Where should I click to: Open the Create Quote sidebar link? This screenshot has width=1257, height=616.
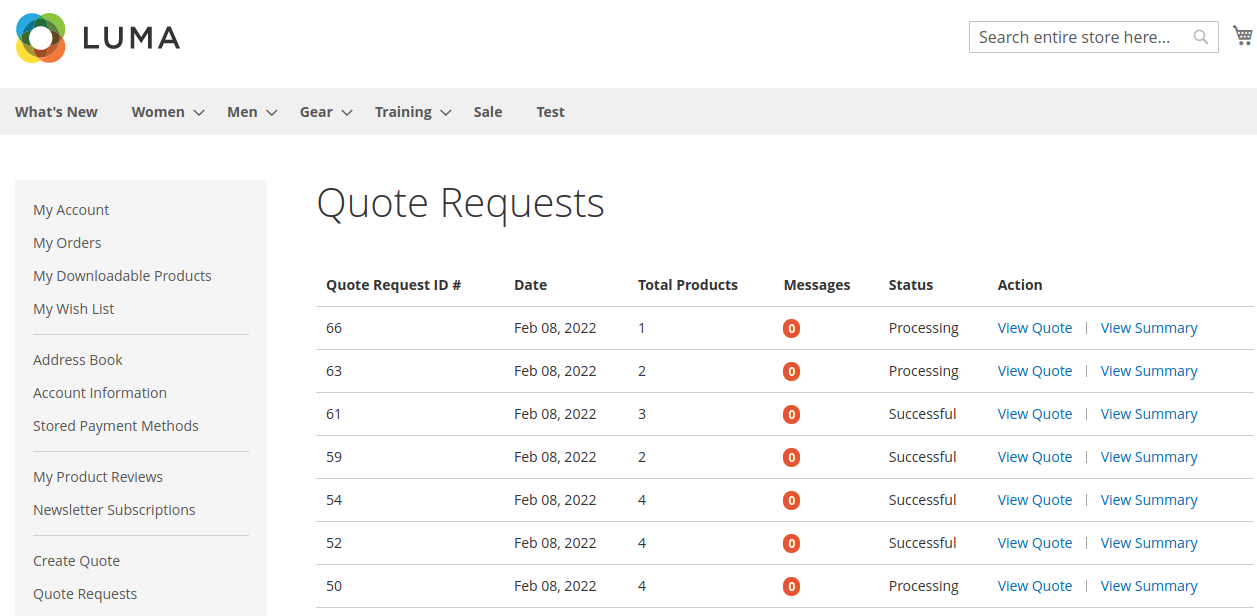click(76, 561)
